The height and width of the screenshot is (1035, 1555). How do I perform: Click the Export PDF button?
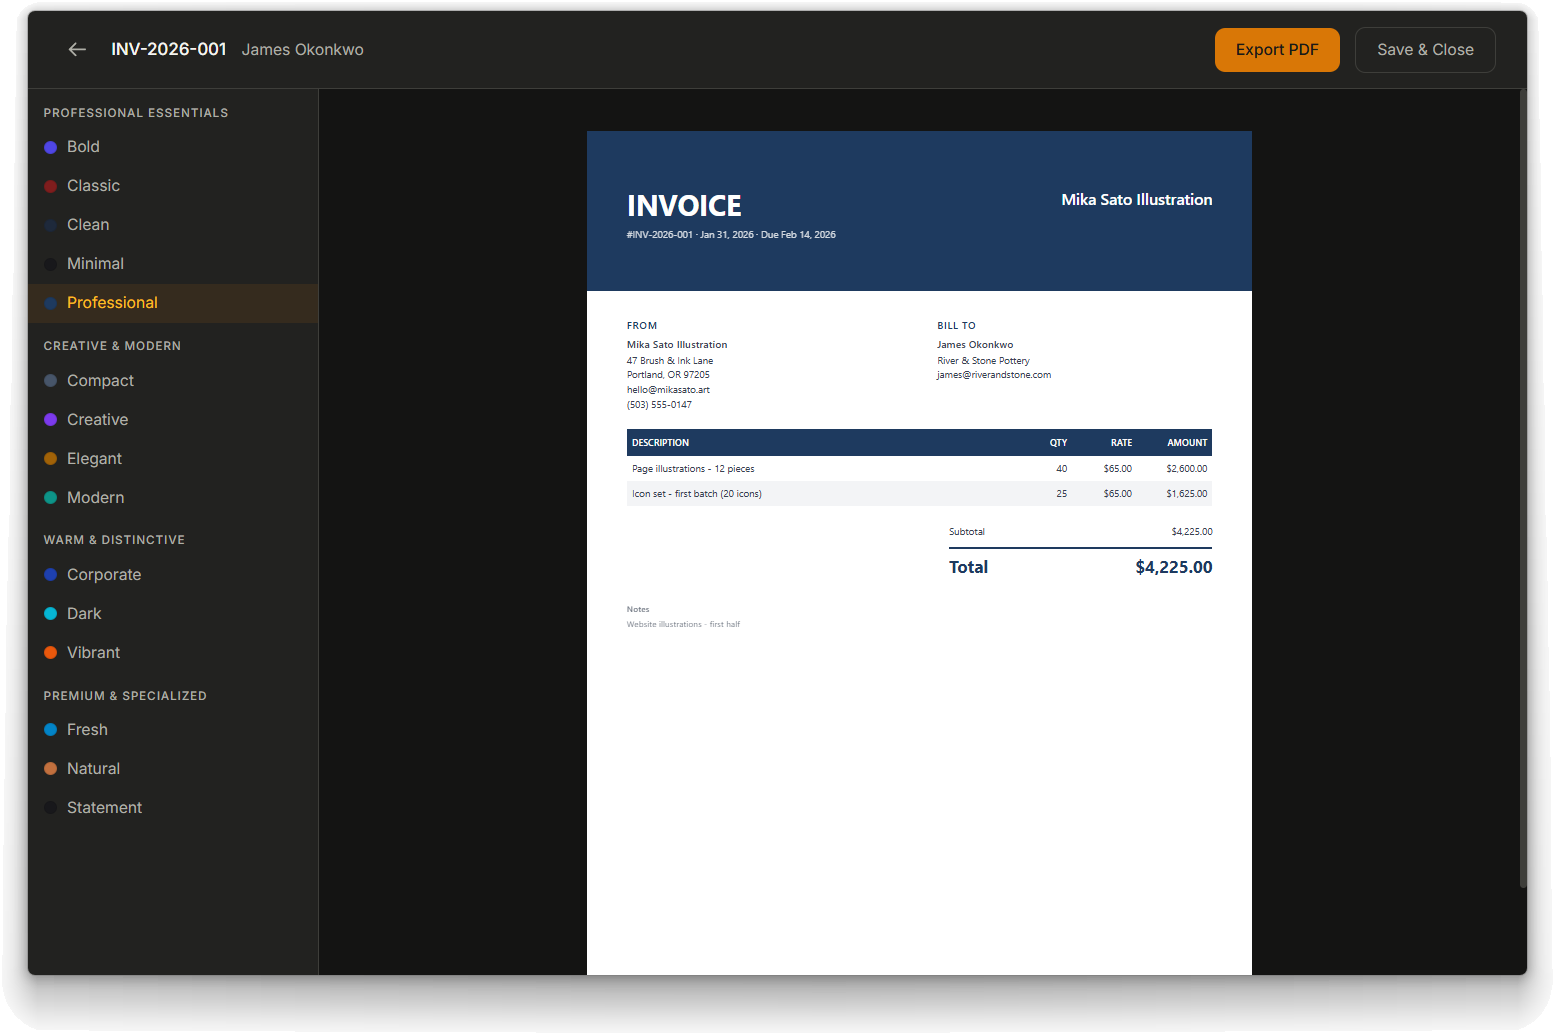click(1276, 50)
